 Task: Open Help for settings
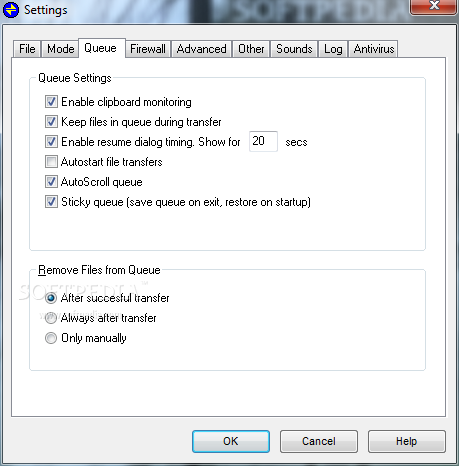tap(407, 441)
